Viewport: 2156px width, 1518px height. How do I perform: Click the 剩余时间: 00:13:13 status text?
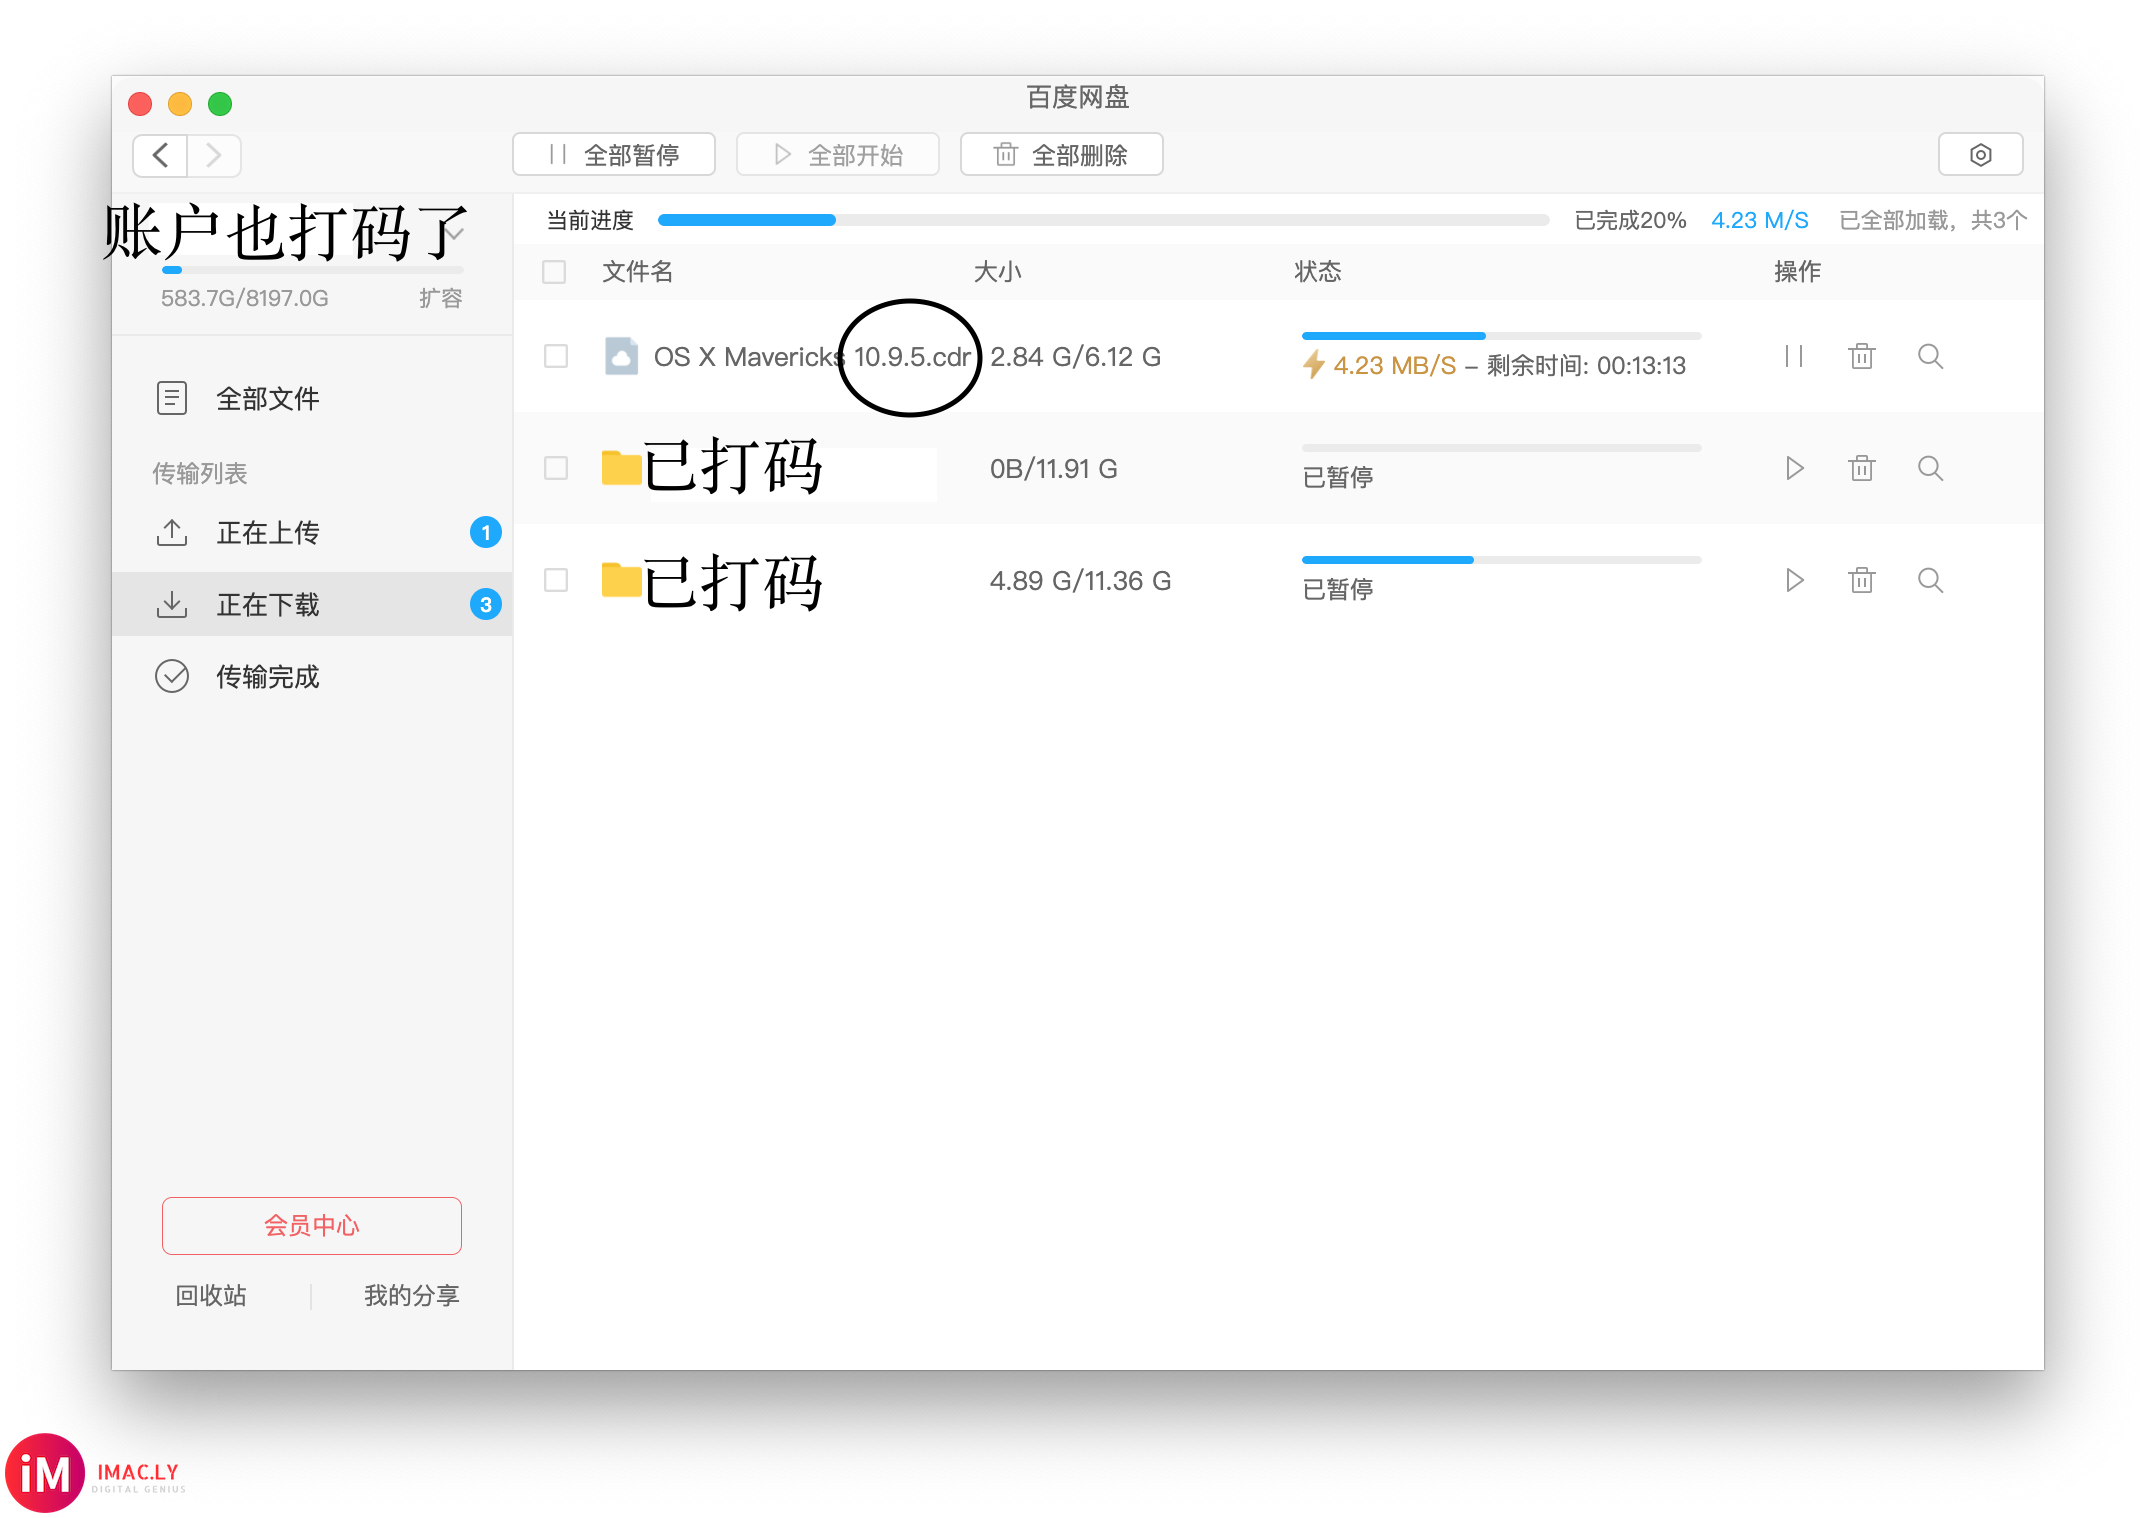[1586, 366]
